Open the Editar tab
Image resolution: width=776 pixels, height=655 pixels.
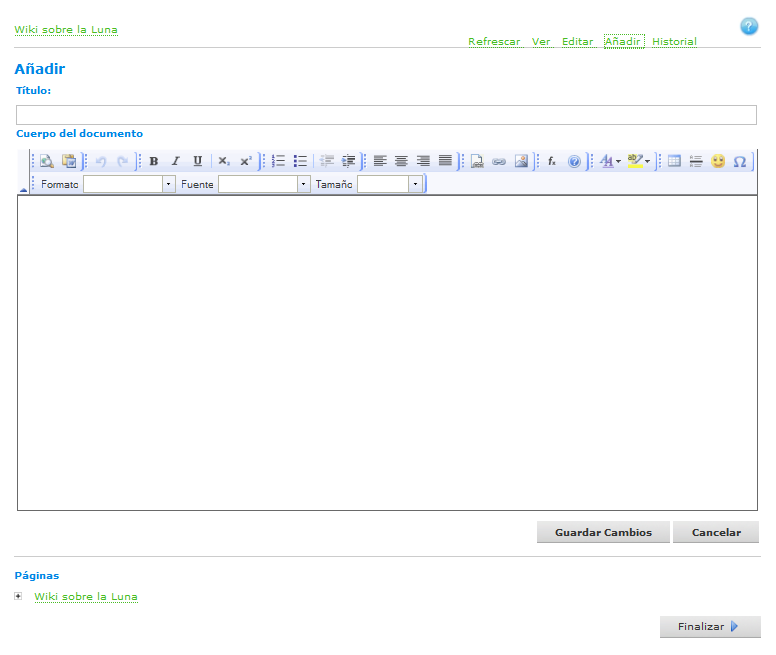coord(577,42)
